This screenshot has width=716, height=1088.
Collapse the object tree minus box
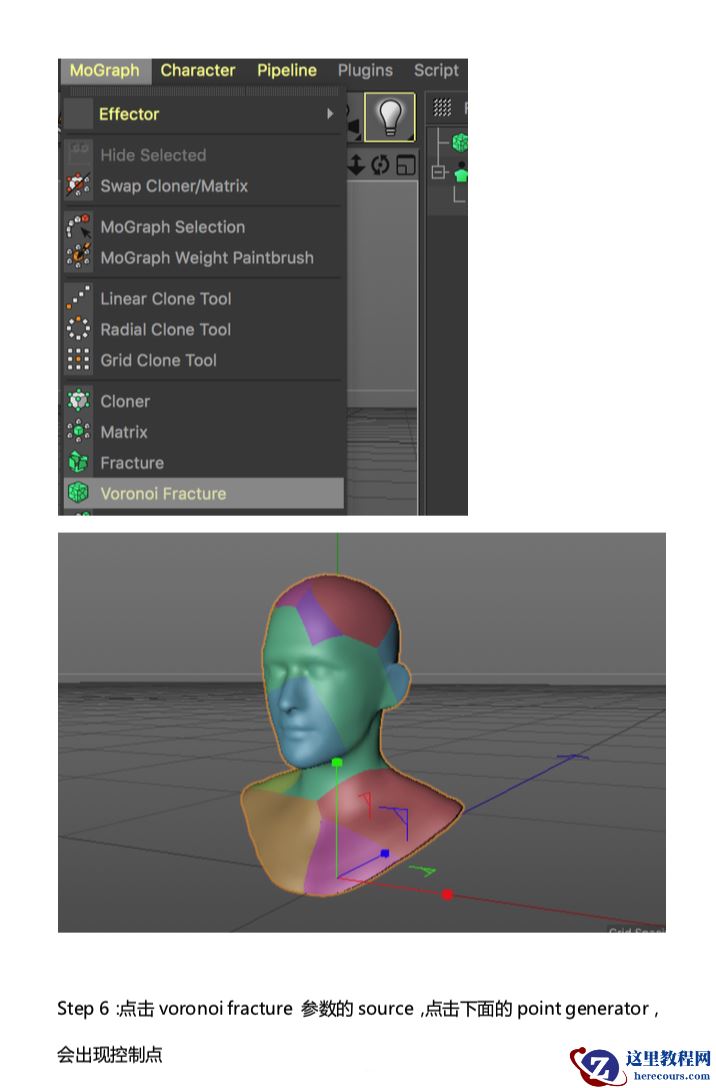(438, 171)
